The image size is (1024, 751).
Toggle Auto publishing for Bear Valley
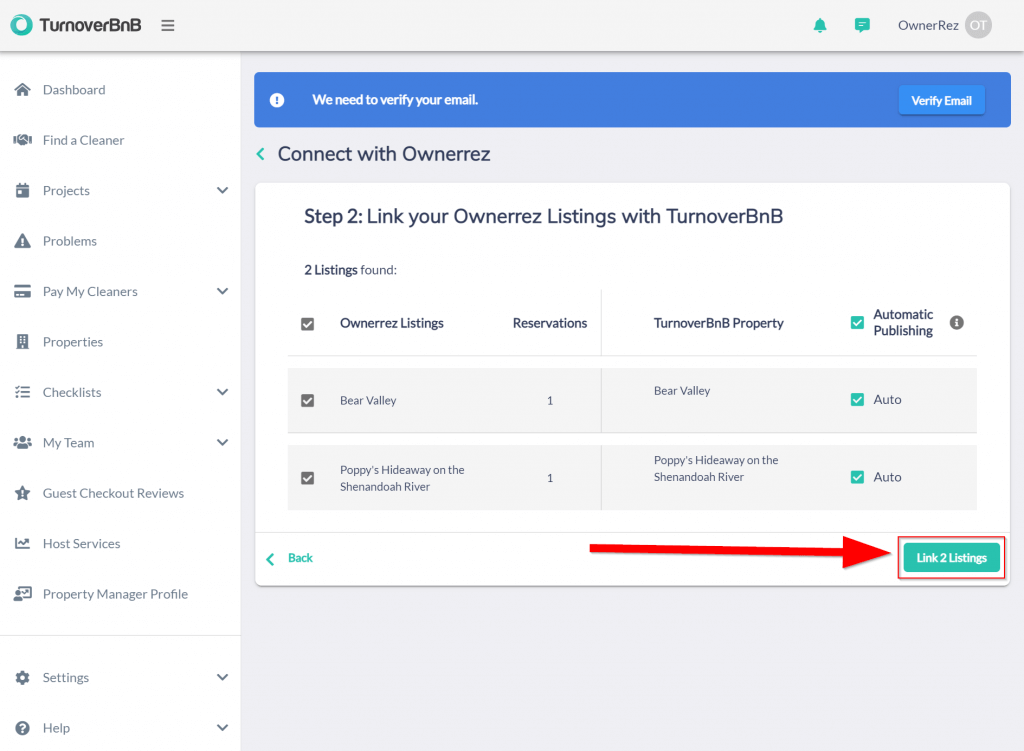[x=857, y=400]
